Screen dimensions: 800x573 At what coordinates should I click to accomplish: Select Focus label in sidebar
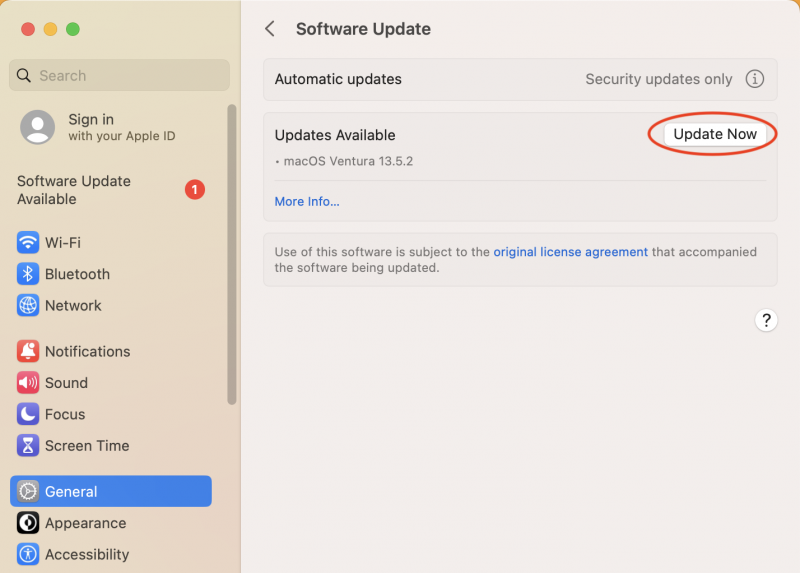click(65, 414)
